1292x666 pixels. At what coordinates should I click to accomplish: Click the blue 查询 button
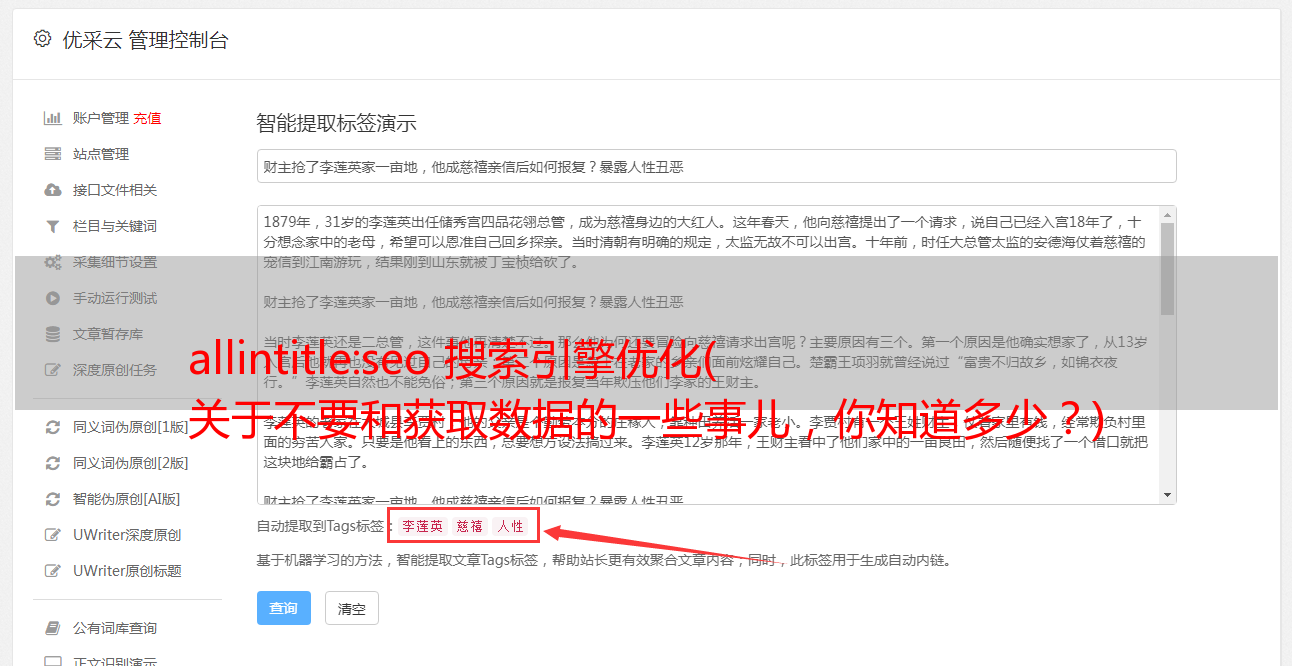284,608
